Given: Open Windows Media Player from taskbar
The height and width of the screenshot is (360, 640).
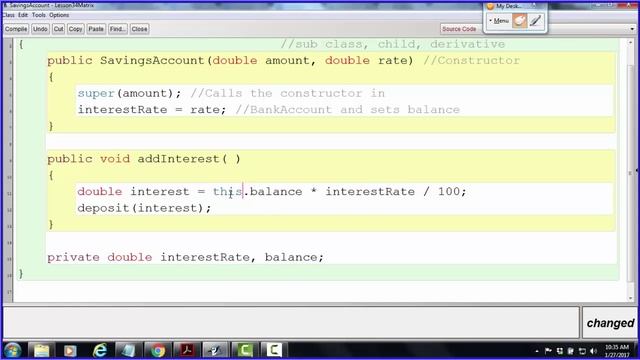Looking at the screenshot, I should point(70,350).
